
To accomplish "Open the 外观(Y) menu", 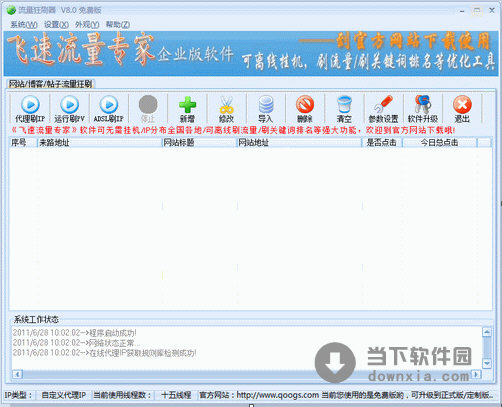I will tap(87, 25).
